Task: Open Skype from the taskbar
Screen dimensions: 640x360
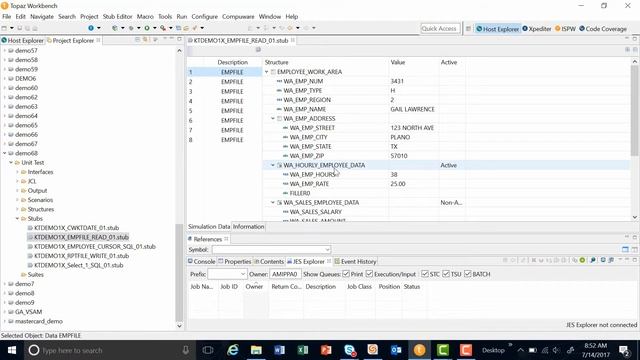Action: (x=349, y=350)
